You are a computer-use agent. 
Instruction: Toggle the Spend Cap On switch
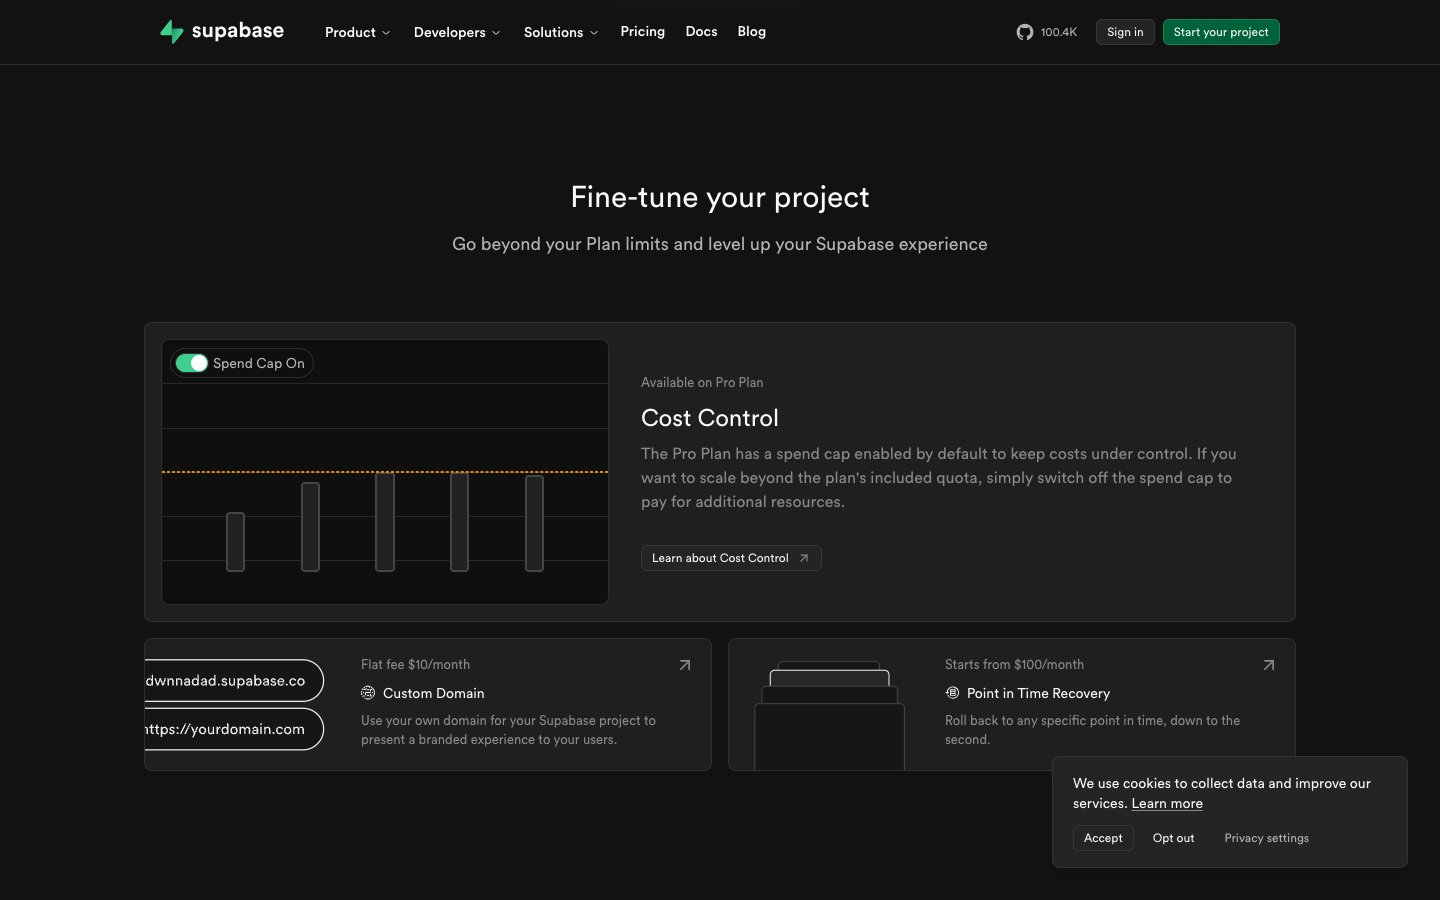[191, 363]
